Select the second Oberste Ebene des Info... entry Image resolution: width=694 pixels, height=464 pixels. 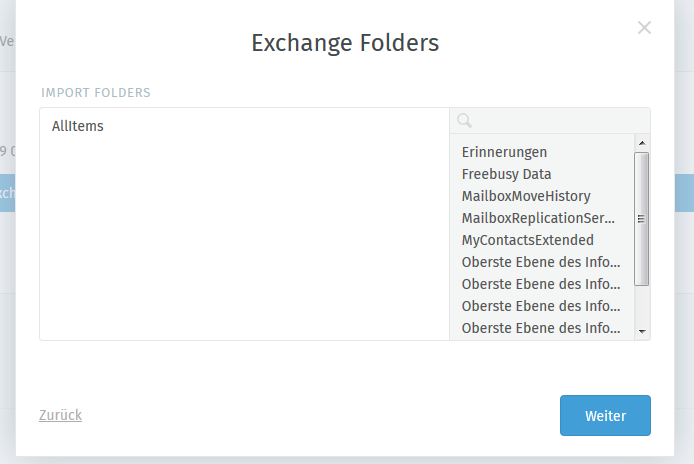(540, 284)
